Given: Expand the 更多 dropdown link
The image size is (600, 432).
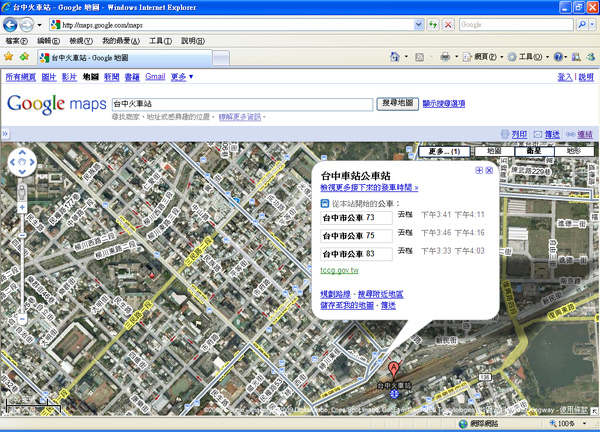Looking at the screenshot, I should (x=182, y=77).
